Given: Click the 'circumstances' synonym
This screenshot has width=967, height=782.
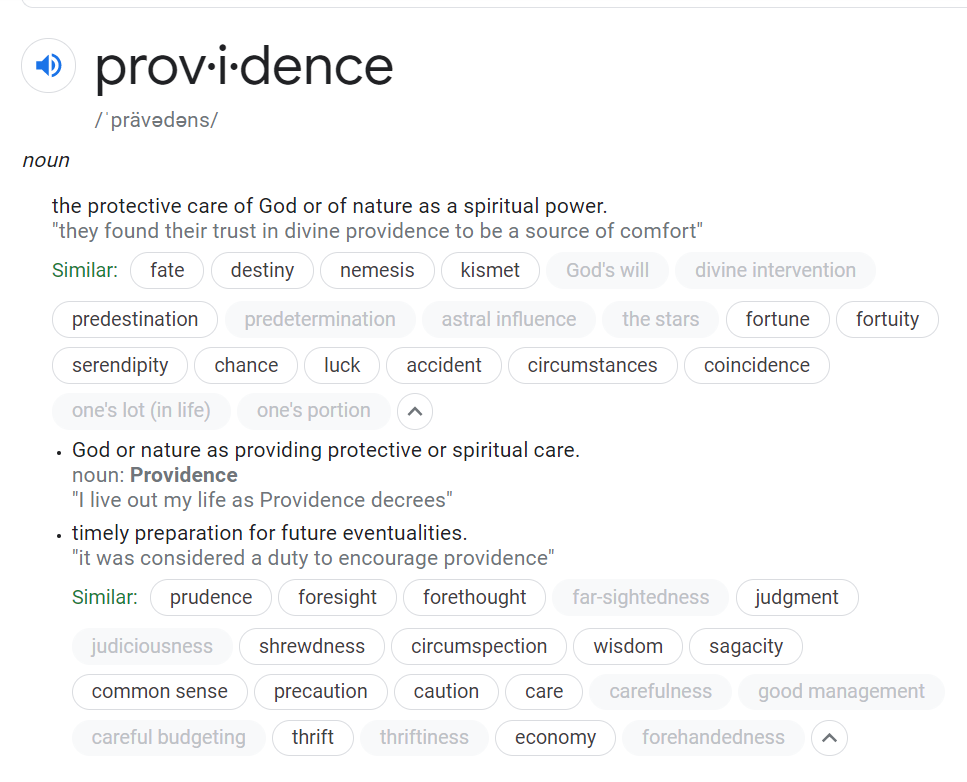Looking at the screenshot, I should coord(593,365).
